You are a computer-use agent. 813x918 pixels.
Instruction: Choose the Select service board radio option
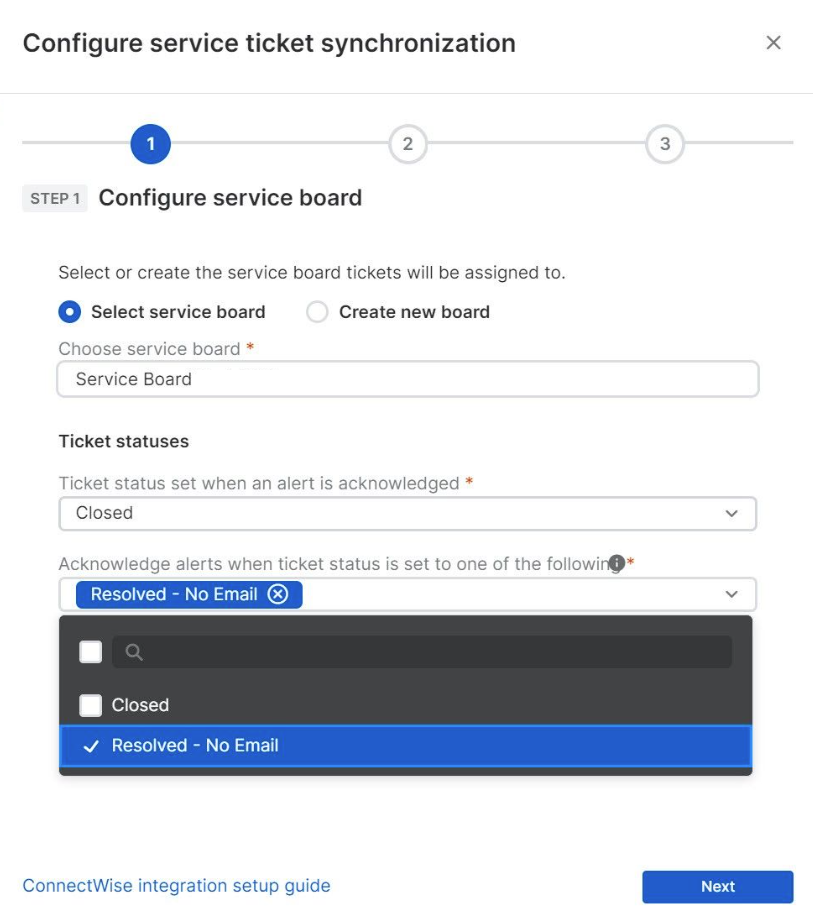69,312
